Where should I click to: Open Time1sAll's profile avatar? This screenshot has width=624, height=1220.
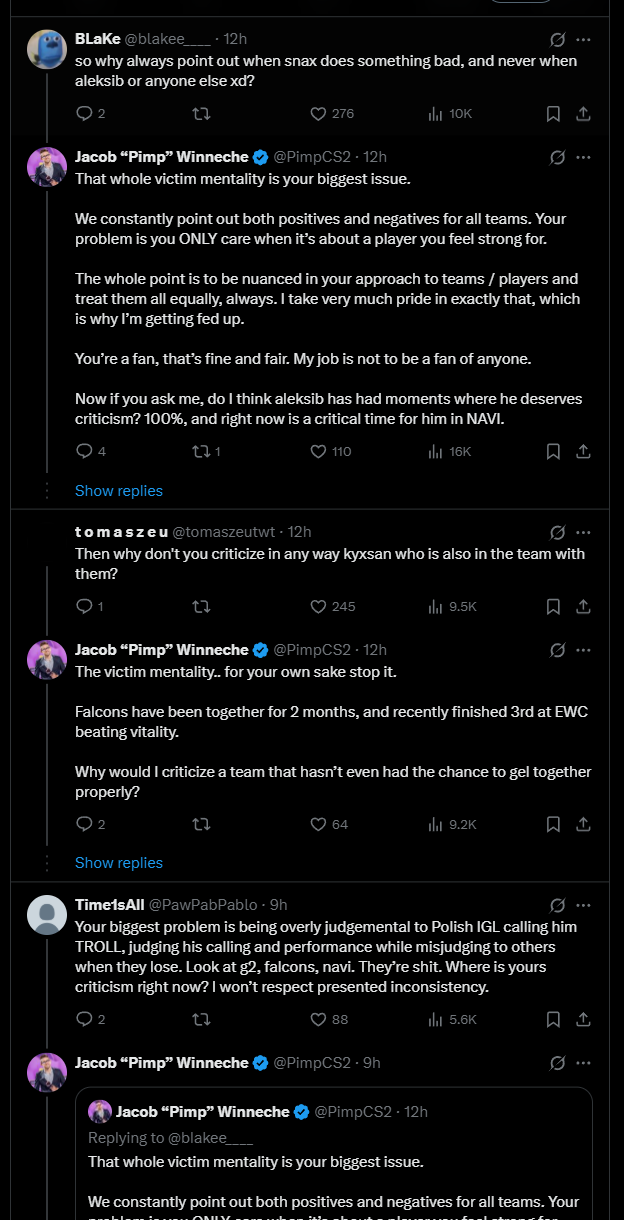pyautogui.click(x=47, y=915)
